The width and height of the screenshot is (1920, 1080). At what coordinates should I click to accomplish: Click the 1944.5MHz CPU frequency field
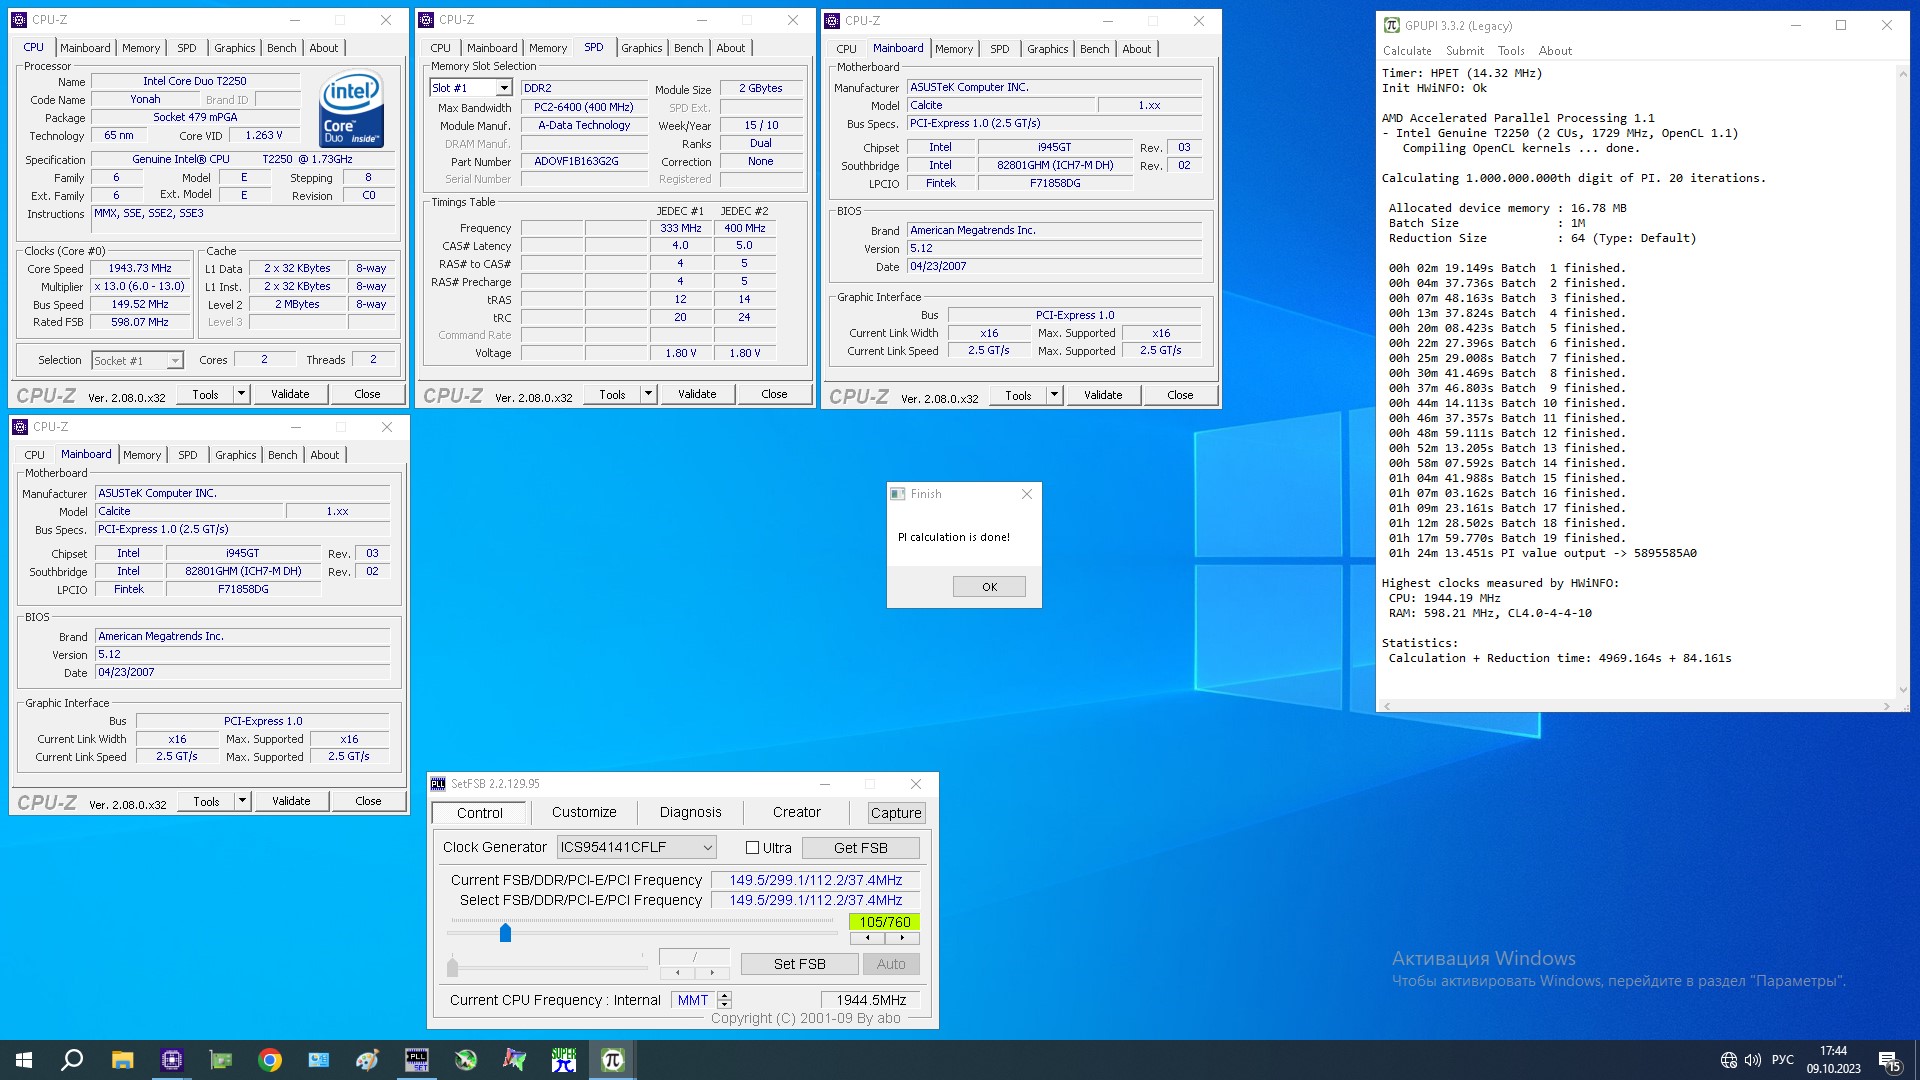[x=871, y=1000]
